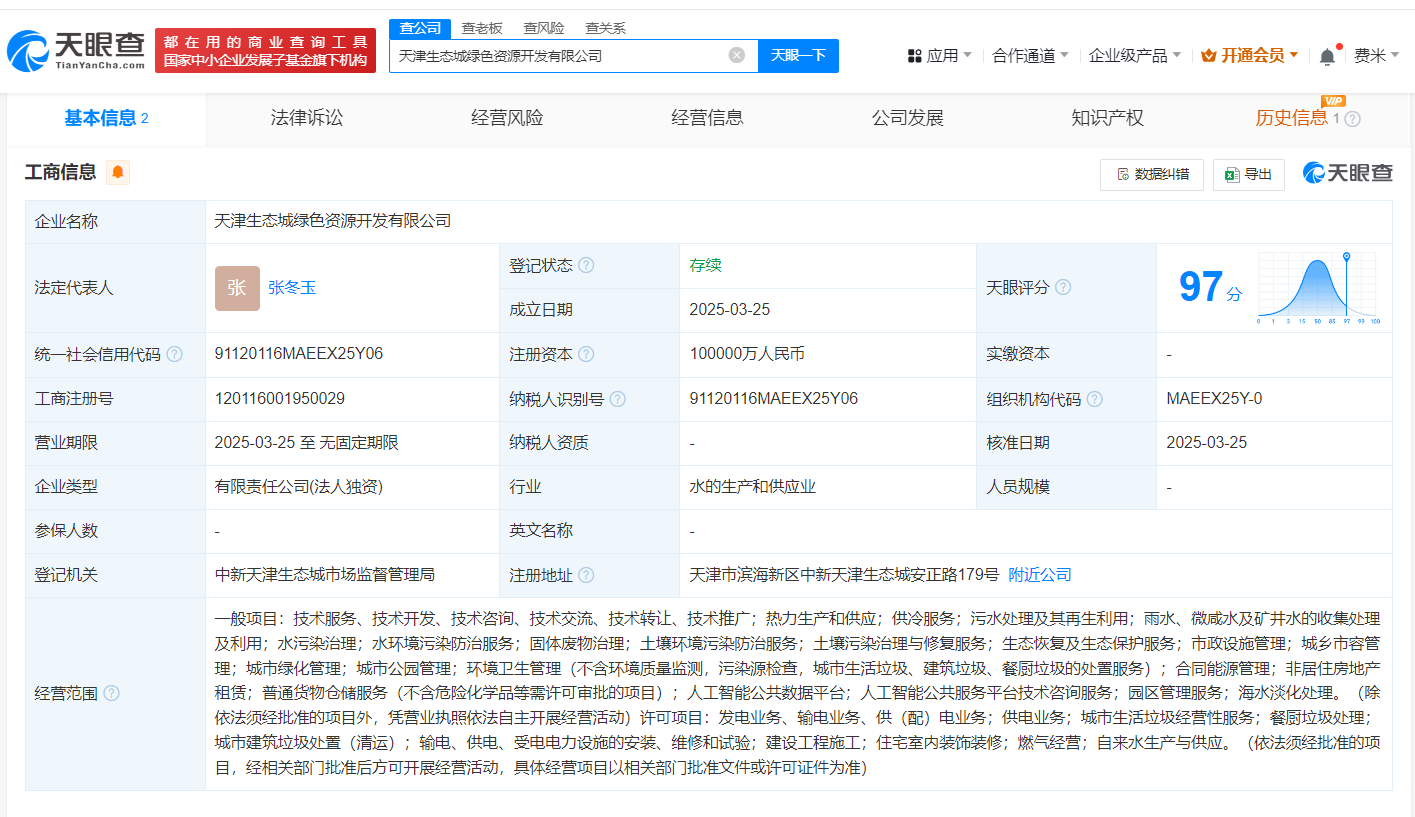The width and height of the screenshot is (1415, 817).
Task: Click the 导出 export button
Action: [1248, 174]
